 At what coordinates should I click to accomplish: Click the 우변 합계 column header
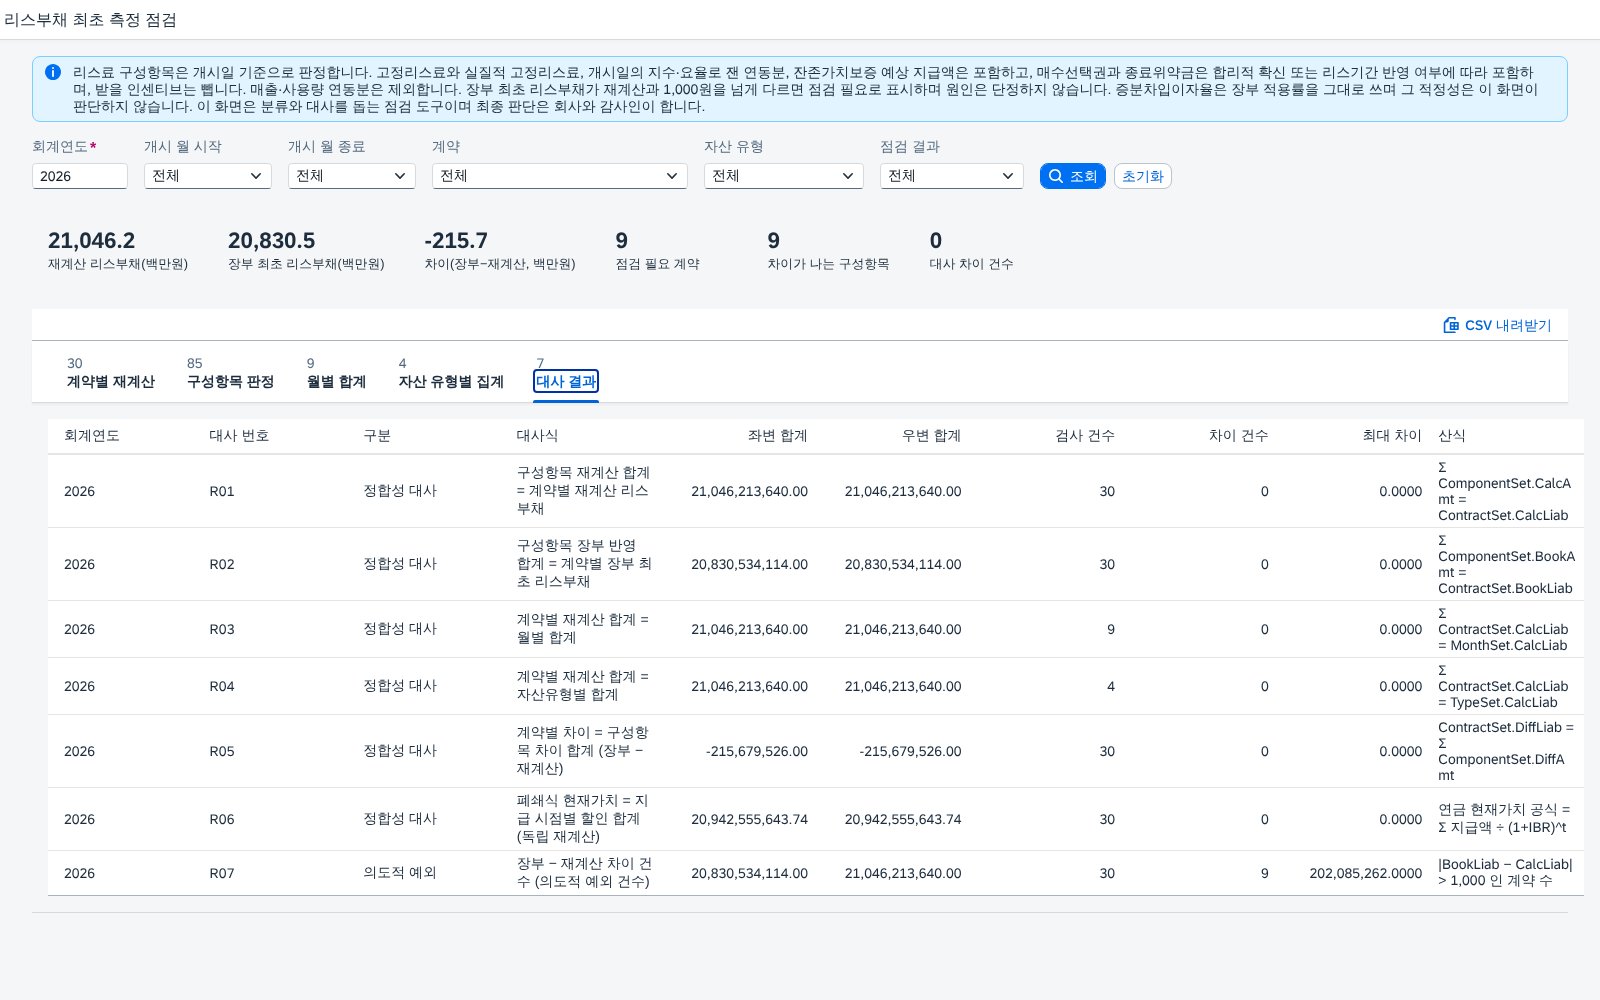931,436
